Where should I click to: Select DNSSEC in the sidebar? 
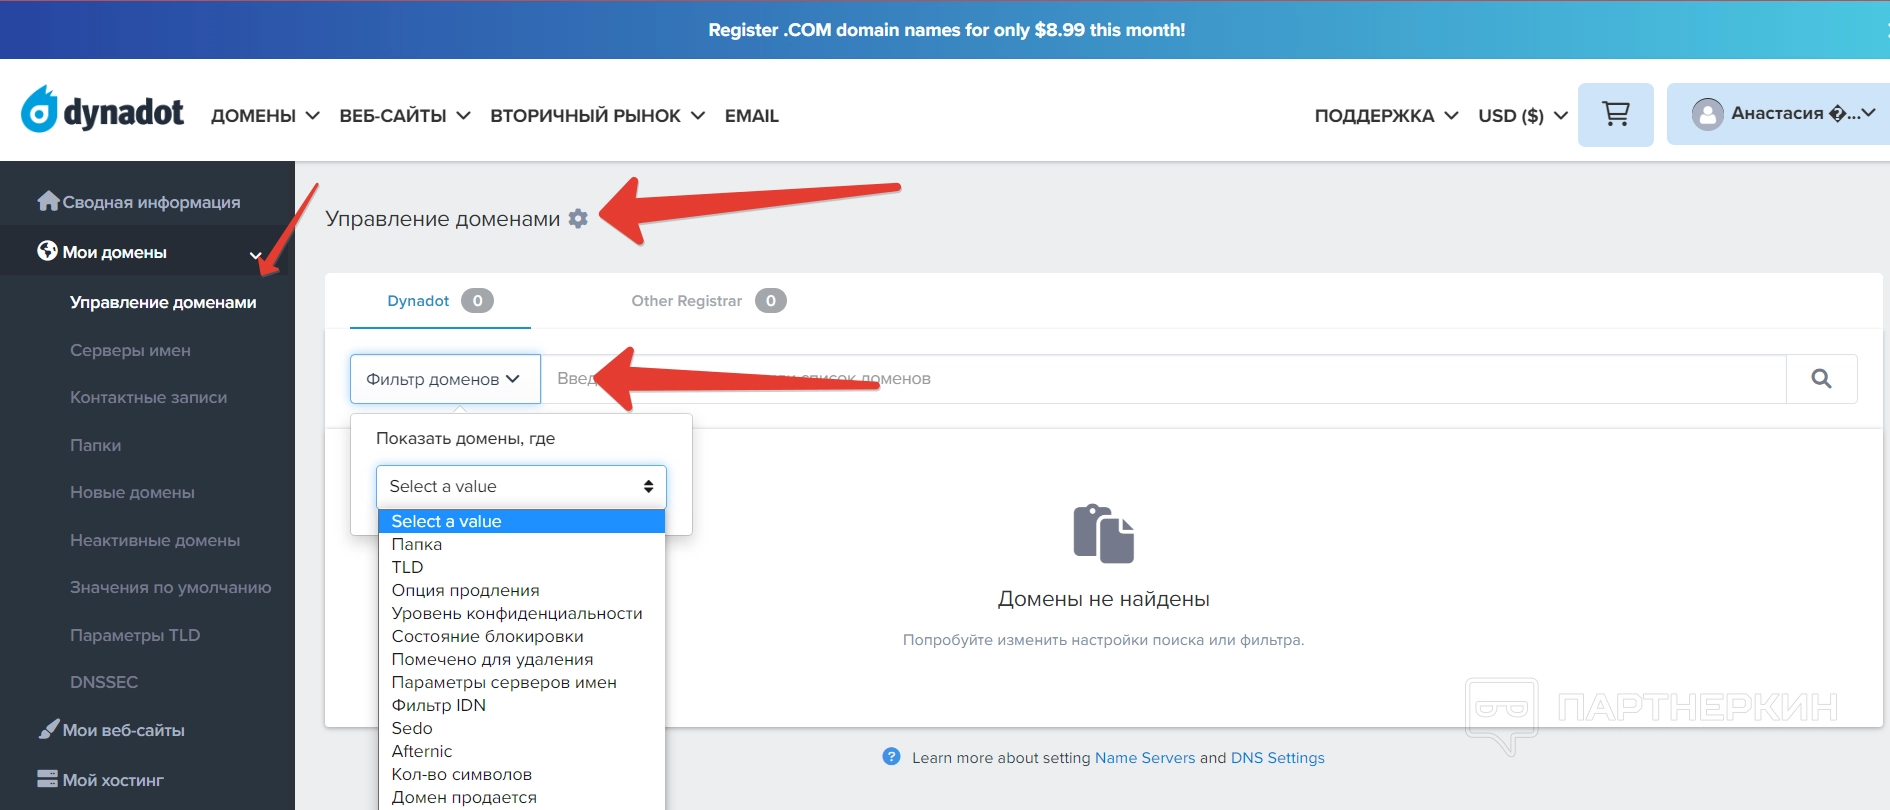coord(104,682)
